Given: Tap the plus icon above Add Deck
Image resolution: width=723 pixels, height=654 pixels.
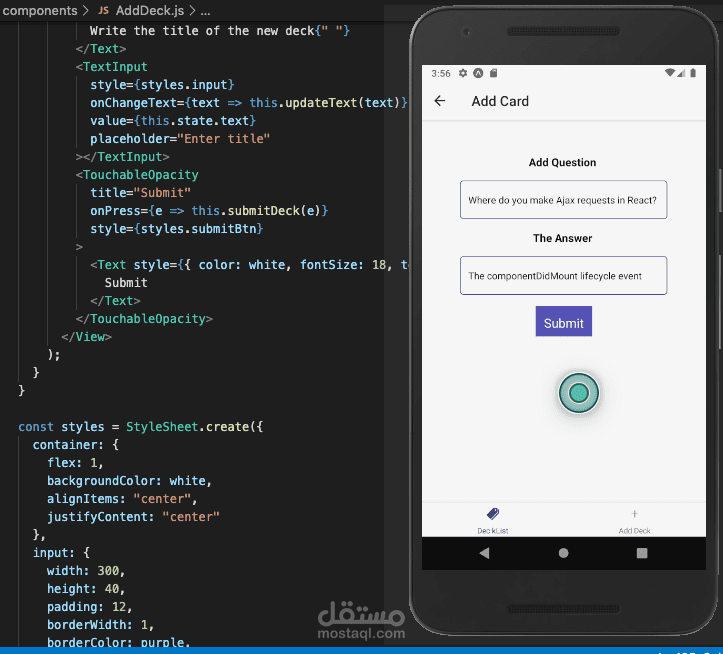Looking at the screenshot, I should click(634, 514).
